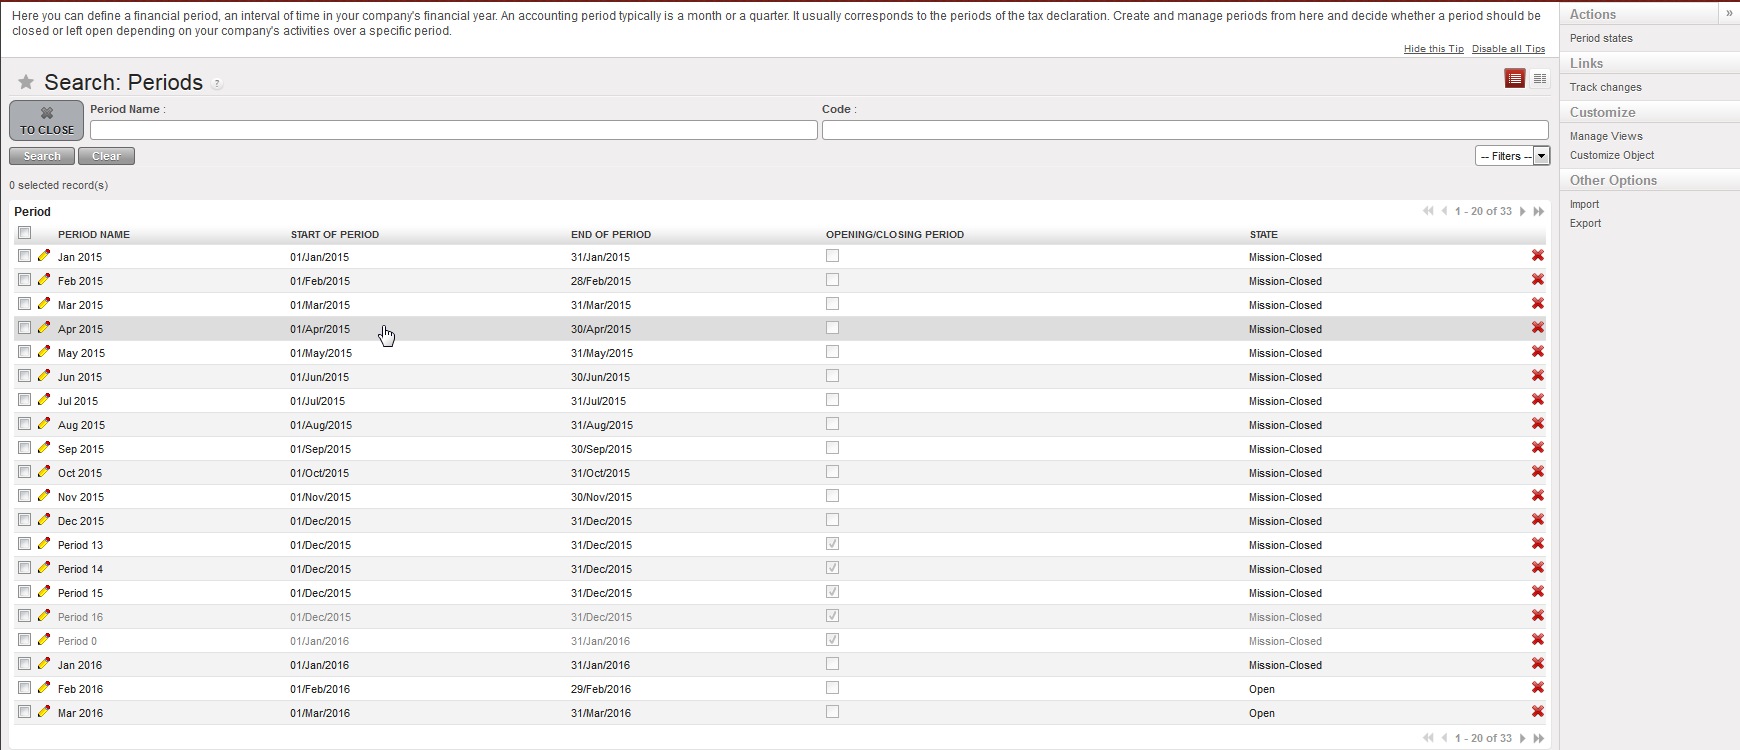Tick the Feb 2016 row checkbox
The image size is (1740, 750).
coord(25,688)
